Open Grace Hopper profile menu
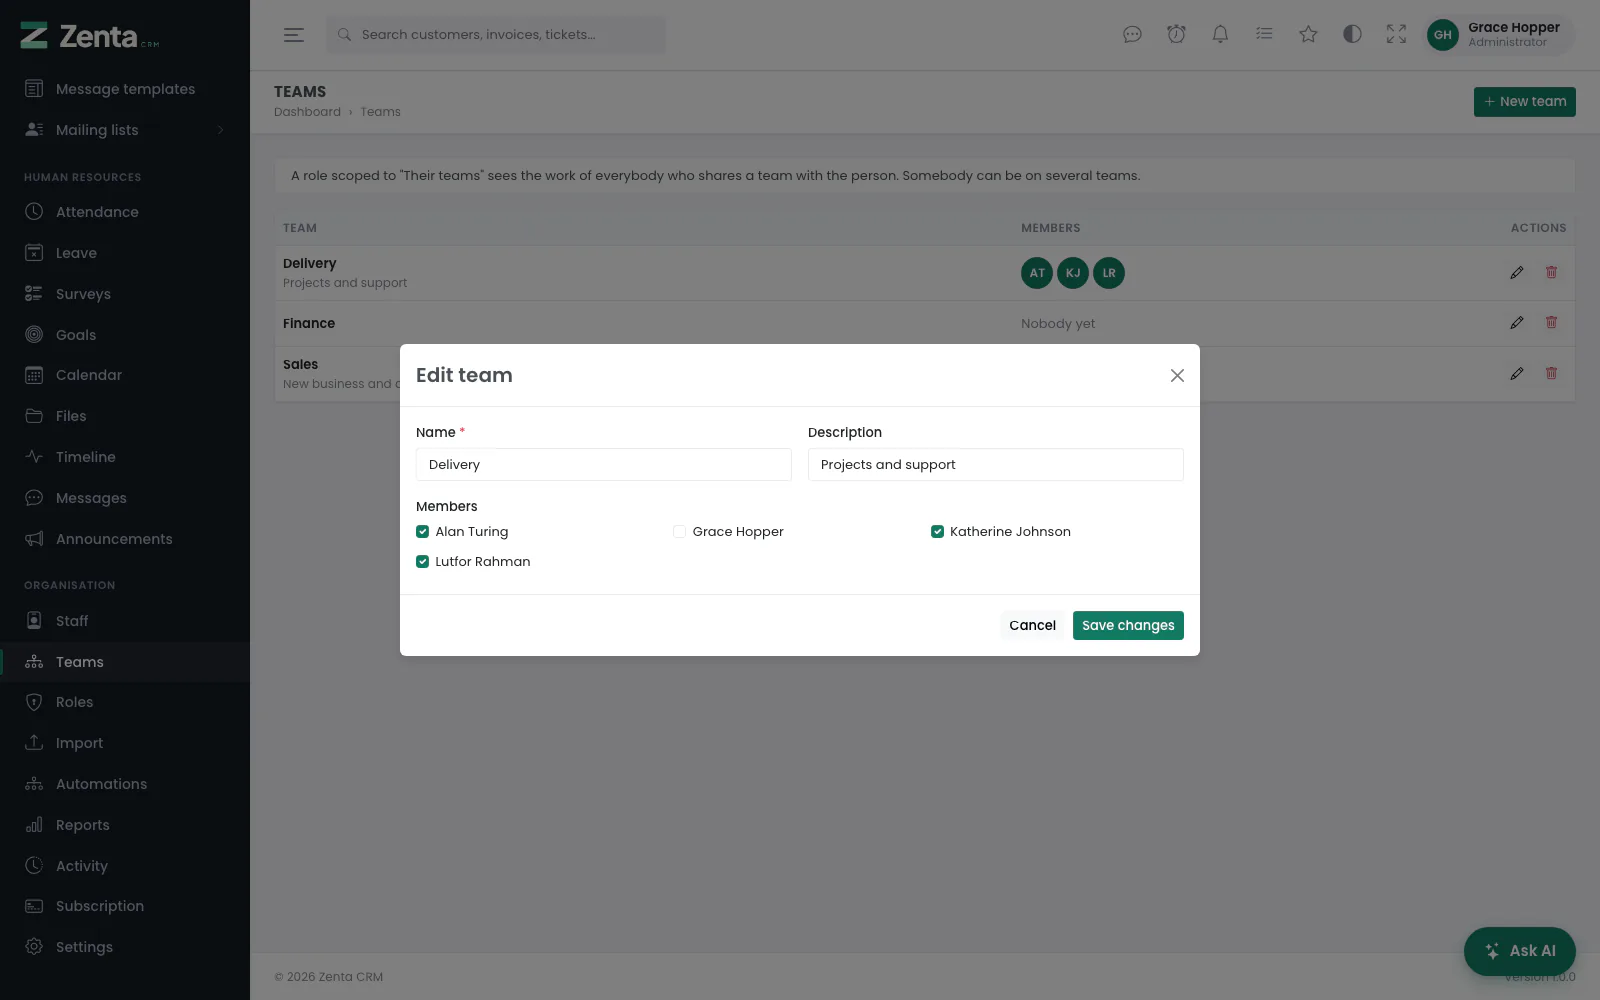1600x1000 pixels. 1500,35
